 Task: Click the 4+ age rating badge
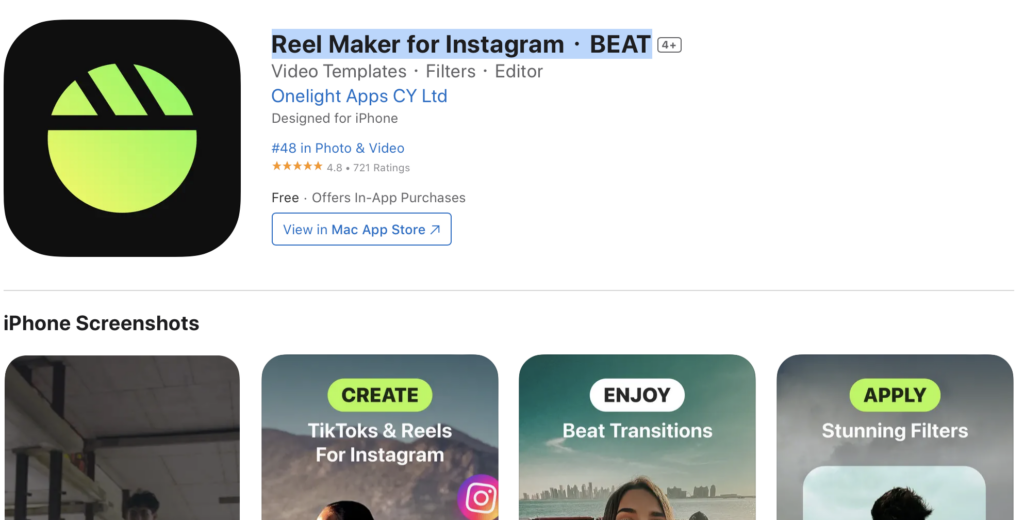click(669, 45)
